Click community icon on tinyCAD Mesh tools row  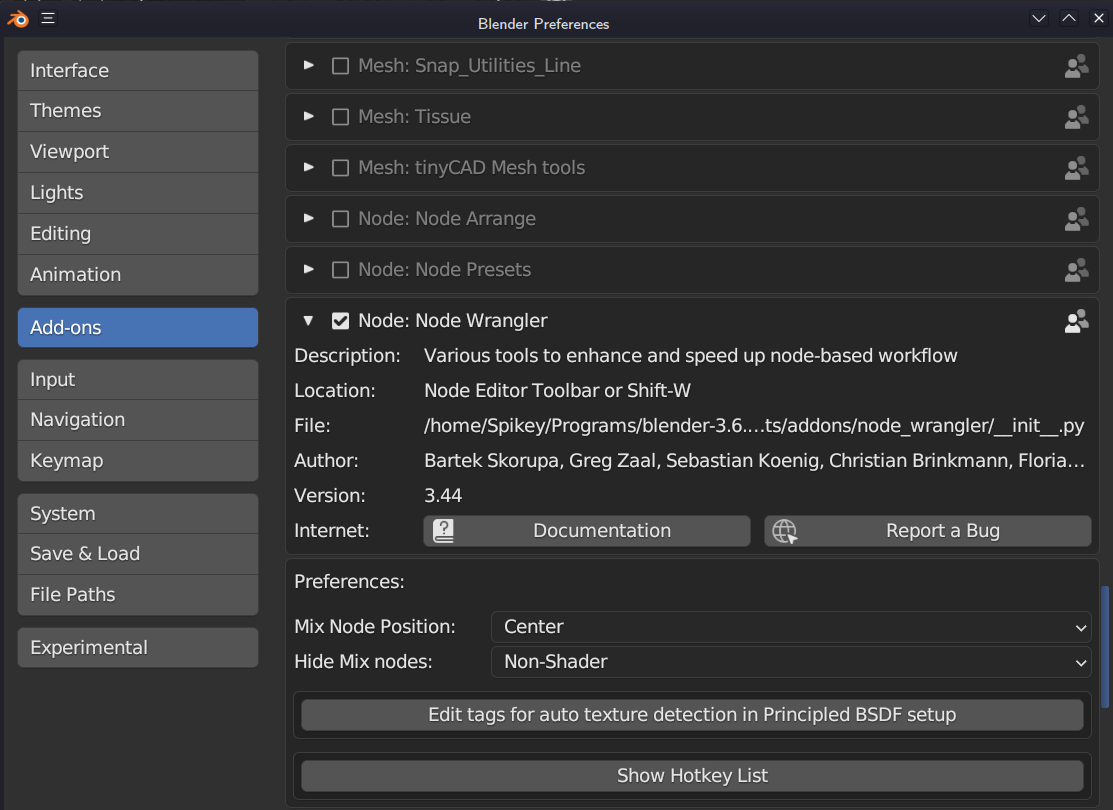1076,168
